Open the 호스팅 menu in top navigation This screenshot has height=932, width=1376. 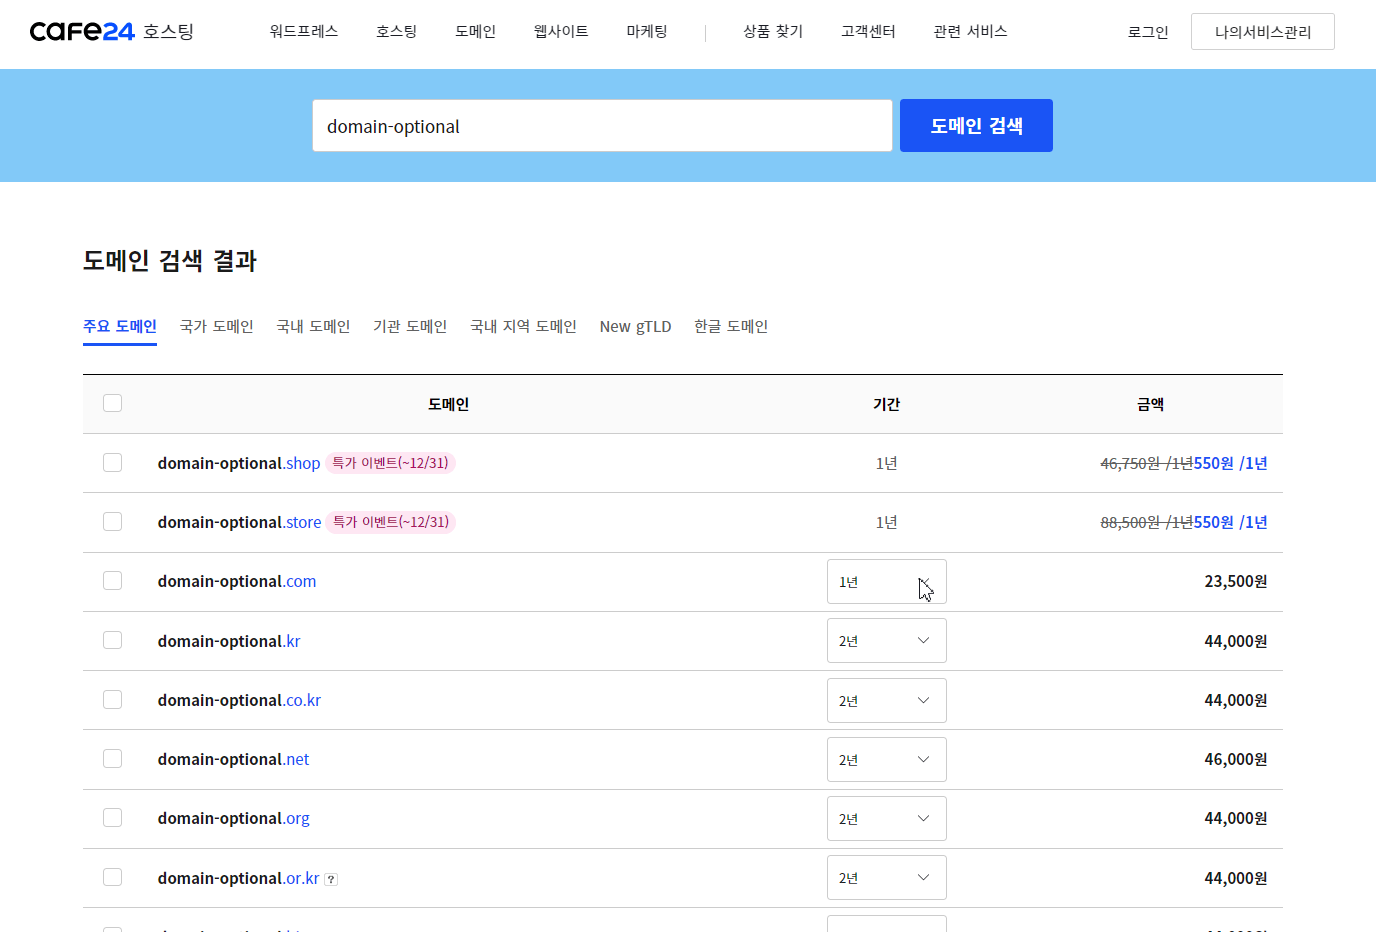[x=396, y=32]
